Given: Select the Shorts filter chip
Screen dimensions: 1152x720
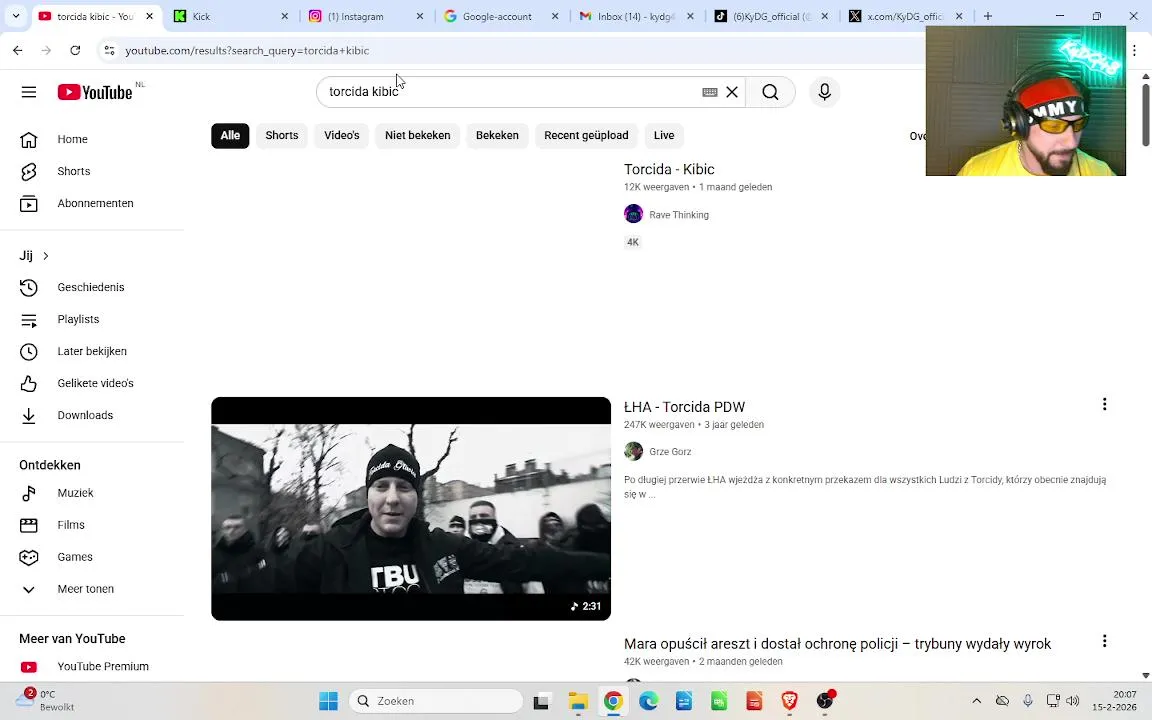Looking at the screenshot, I should click(281, 135).
